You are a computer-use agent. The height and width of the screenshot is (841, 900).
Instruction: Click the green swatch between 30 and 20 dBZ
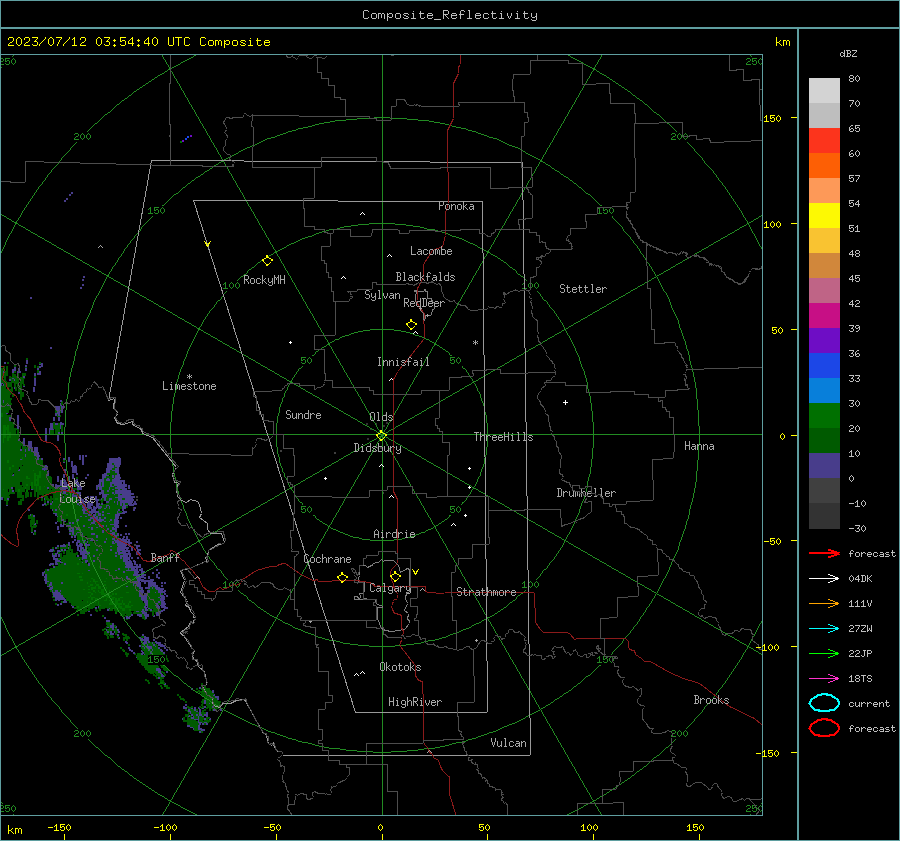point(824,416)
